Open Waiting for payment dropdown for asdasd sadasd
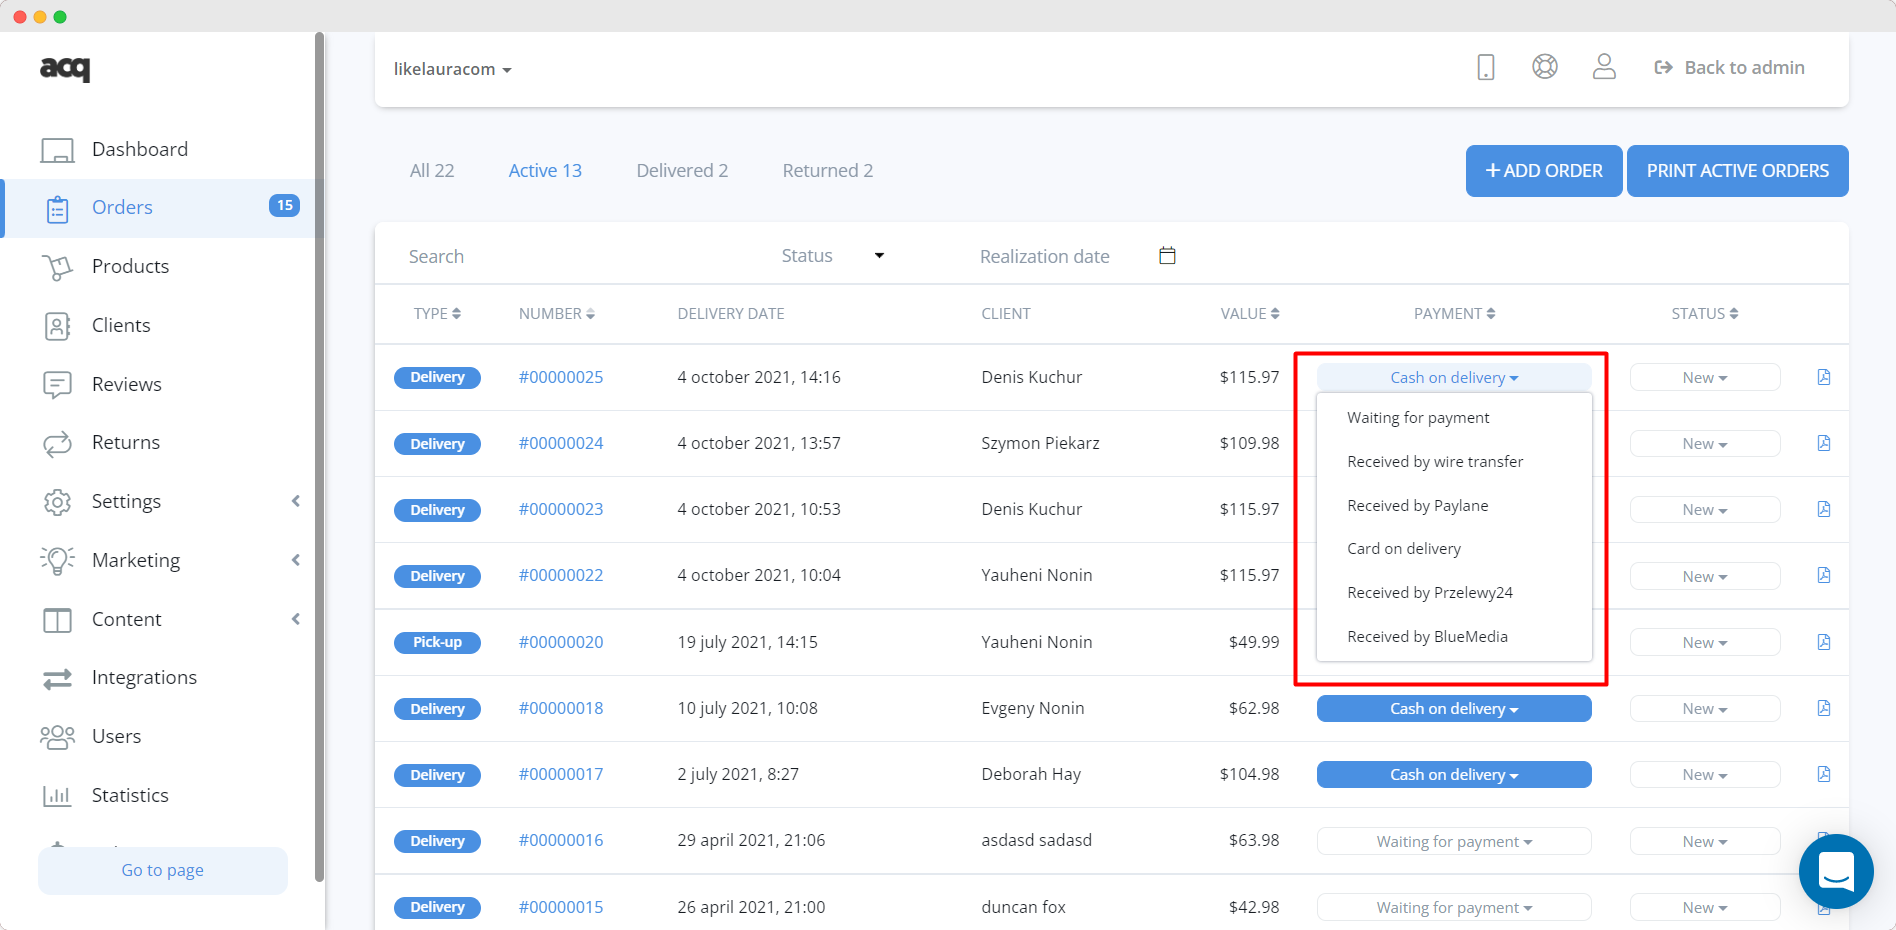Screen dimensions: 1896x930 (x=1454, y=841)
